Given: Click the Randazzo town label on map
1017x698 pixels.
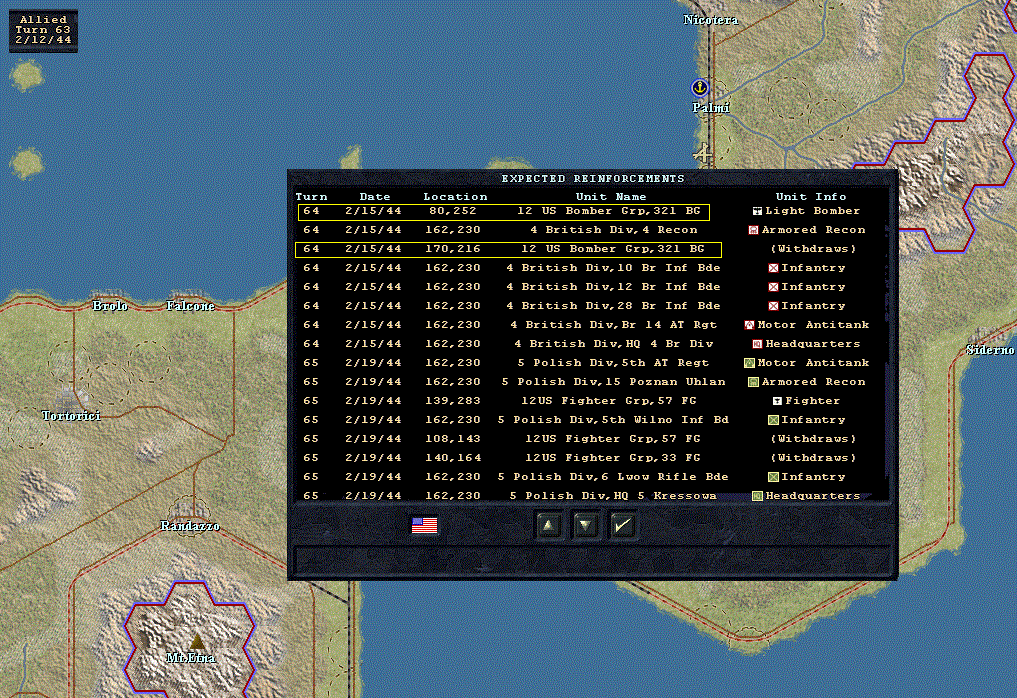Looking at the screenshot, I should pos(189,525).
